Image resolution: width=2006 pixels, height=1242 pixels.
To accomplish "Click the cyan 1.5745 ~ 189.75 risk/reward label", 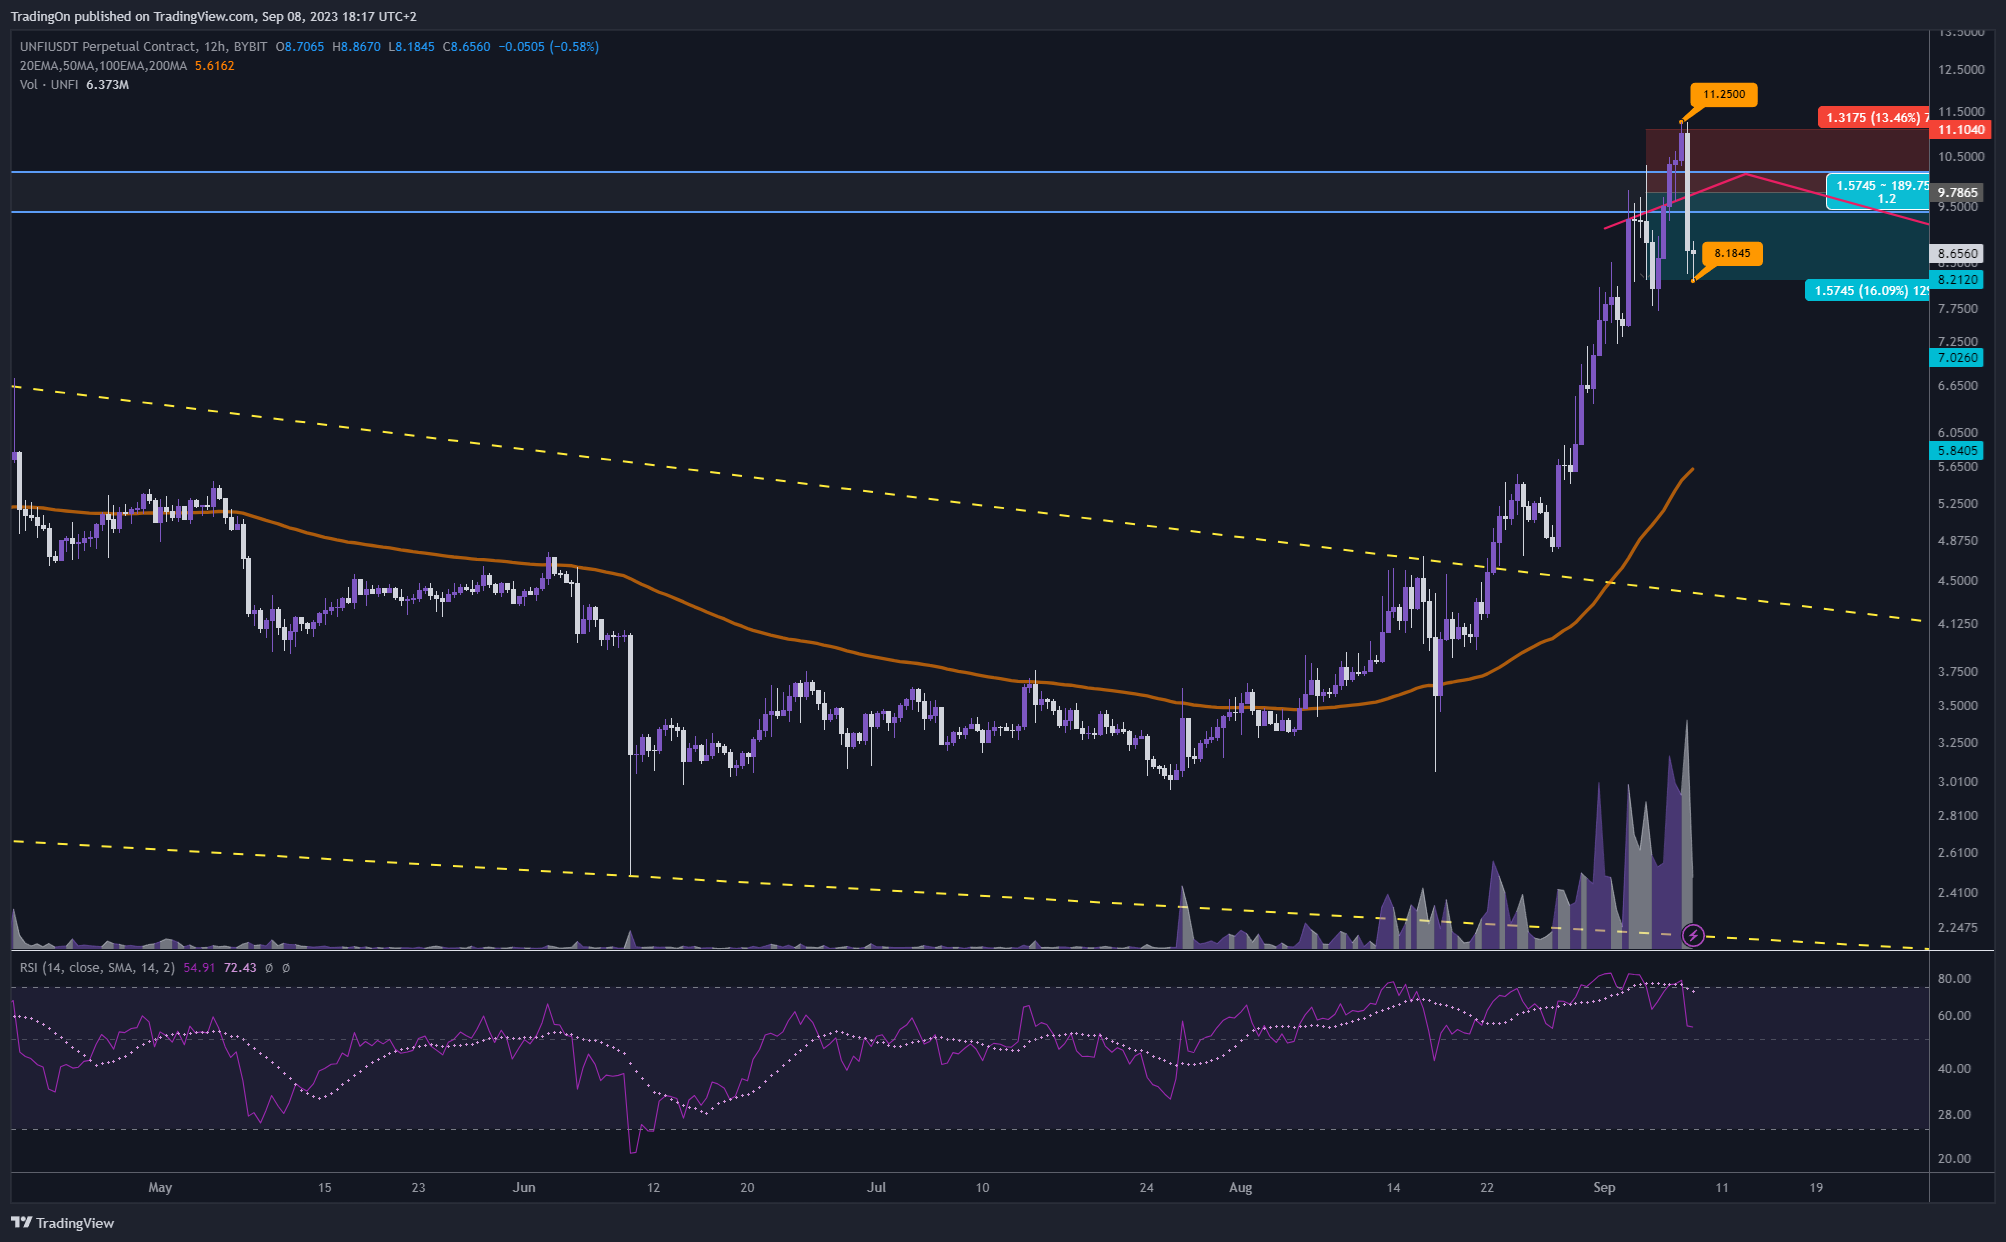I will point(1878,191).
